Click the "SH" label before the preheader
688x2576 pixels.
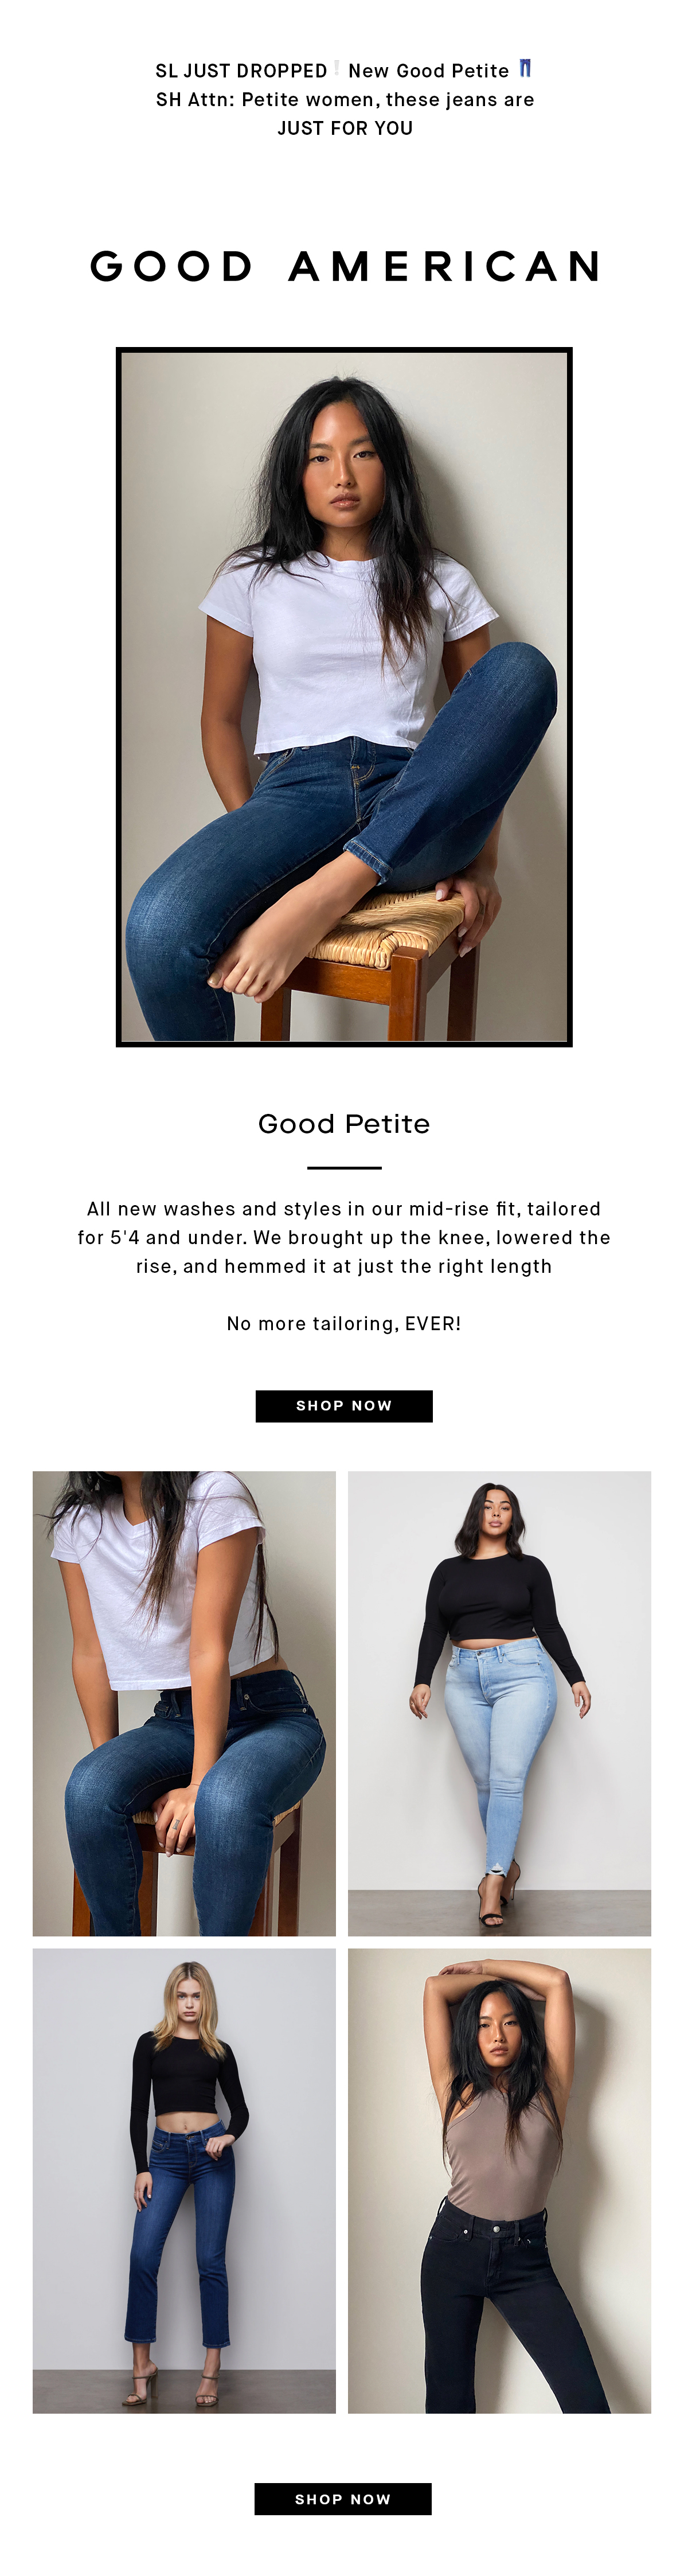pos(168,100)
